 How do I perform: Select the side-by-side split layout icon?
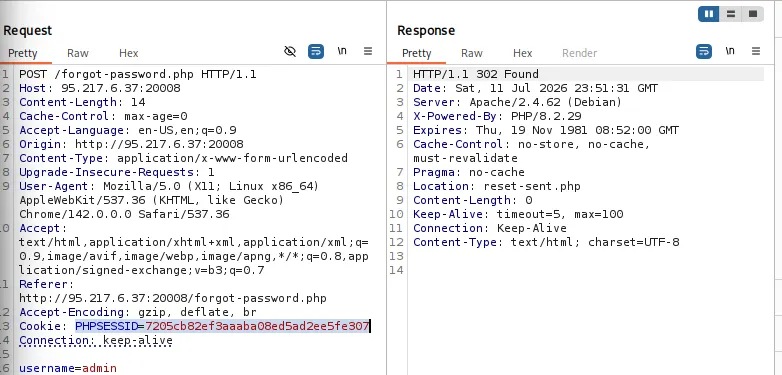pos(709,14)
